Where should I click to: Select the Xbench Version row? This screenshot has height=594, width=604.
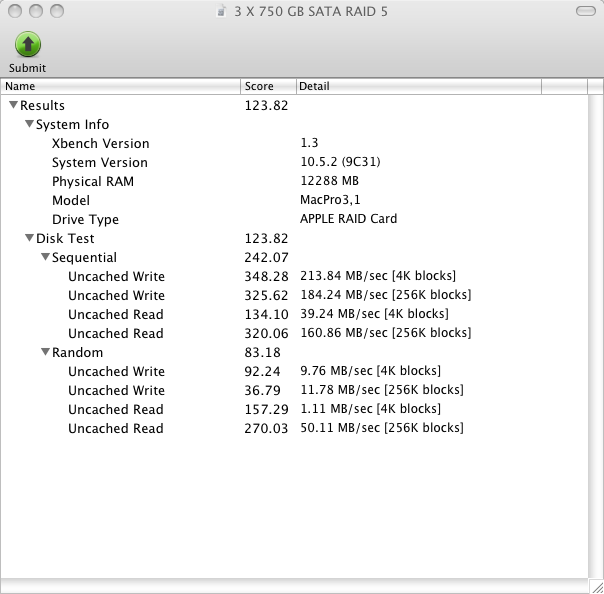point(294,143)
